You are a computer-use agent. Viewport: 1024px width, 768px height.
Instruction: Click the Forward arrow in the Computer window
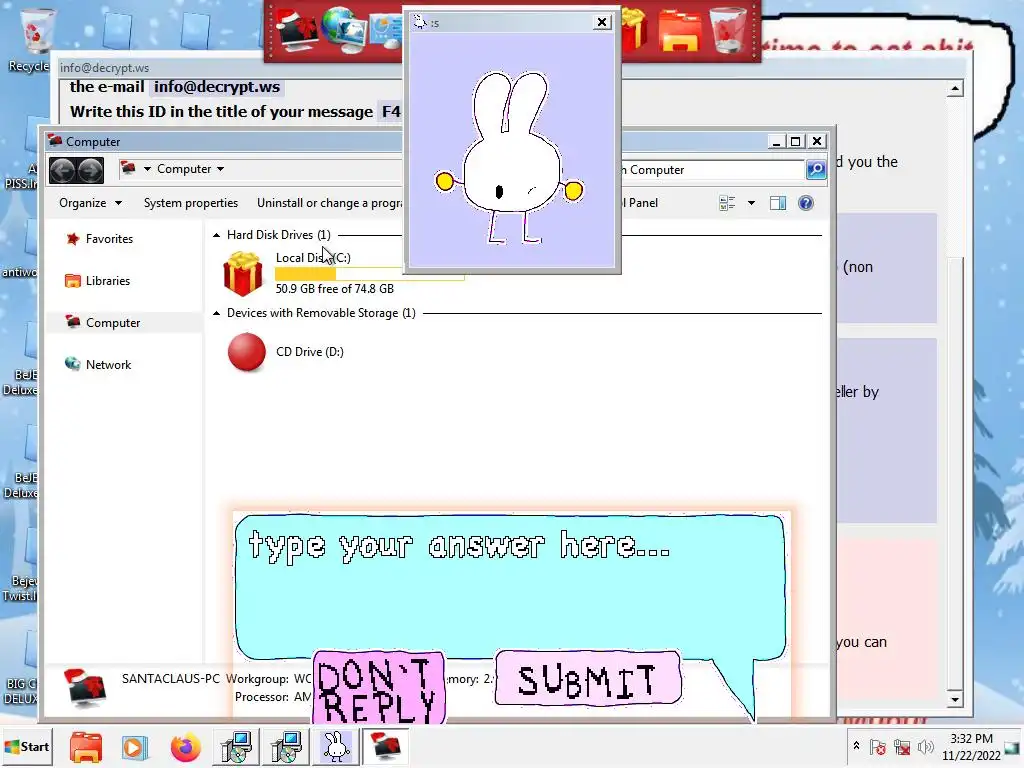(90, 170)
